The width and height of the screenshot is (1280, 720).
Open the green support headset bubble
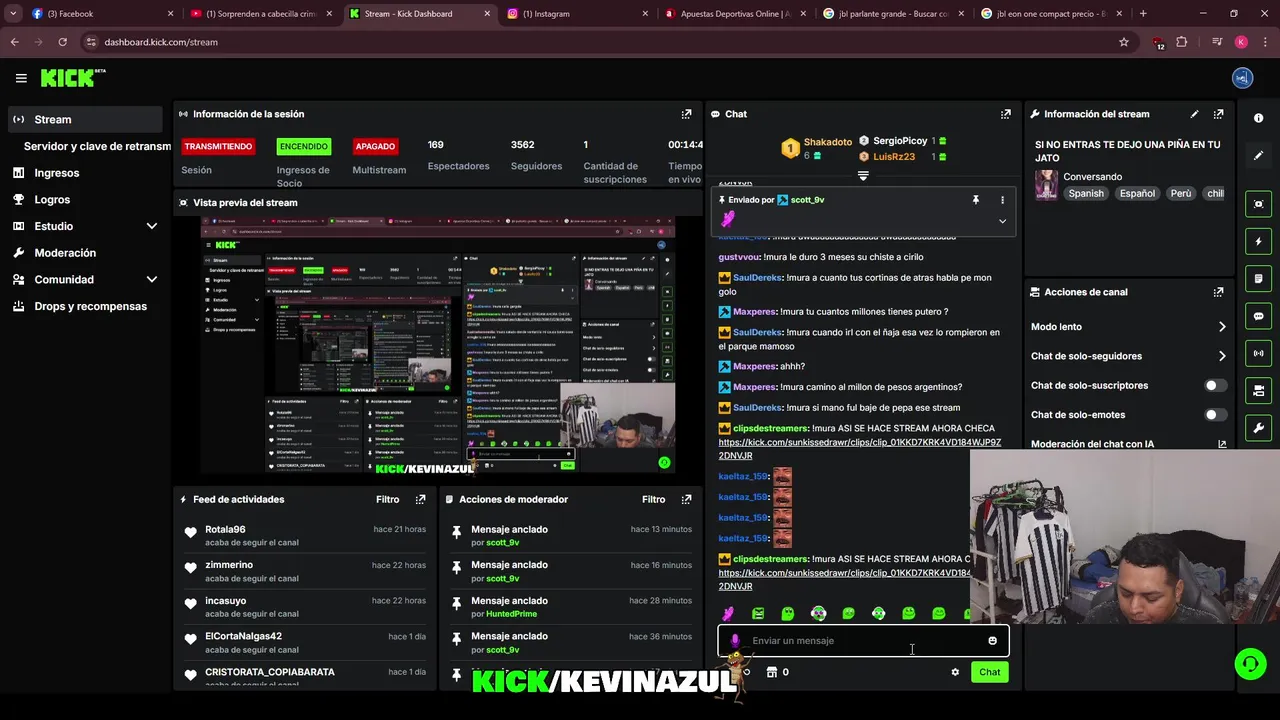click(1249, 663)
